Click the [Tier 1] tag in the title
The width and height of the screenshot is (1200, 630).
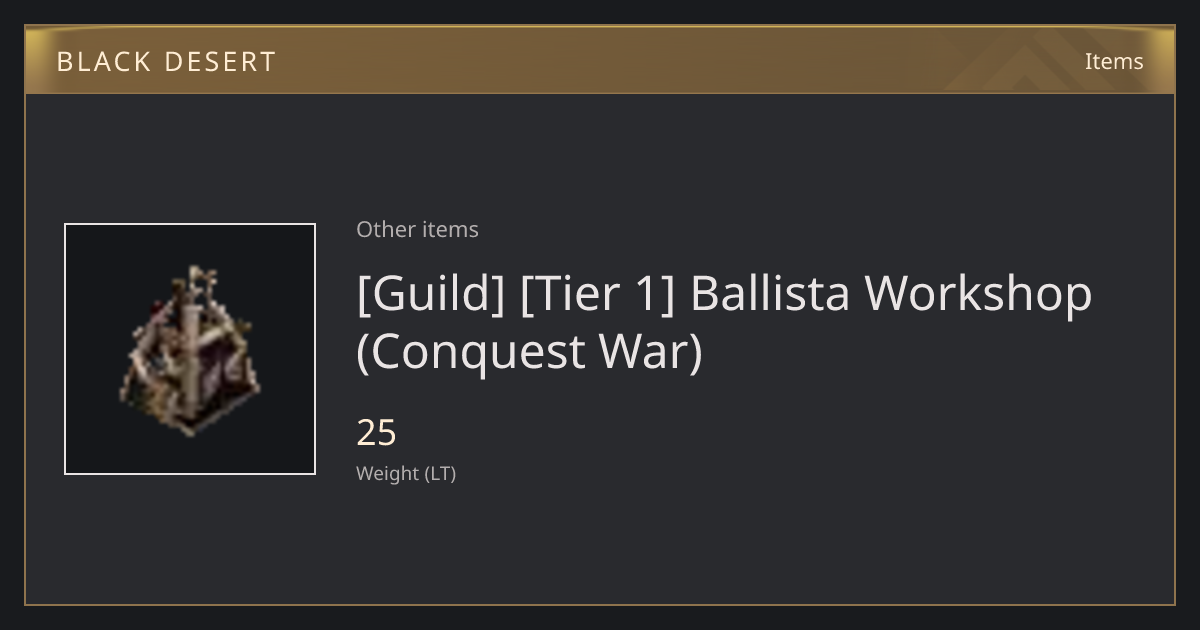coord(596,293)
